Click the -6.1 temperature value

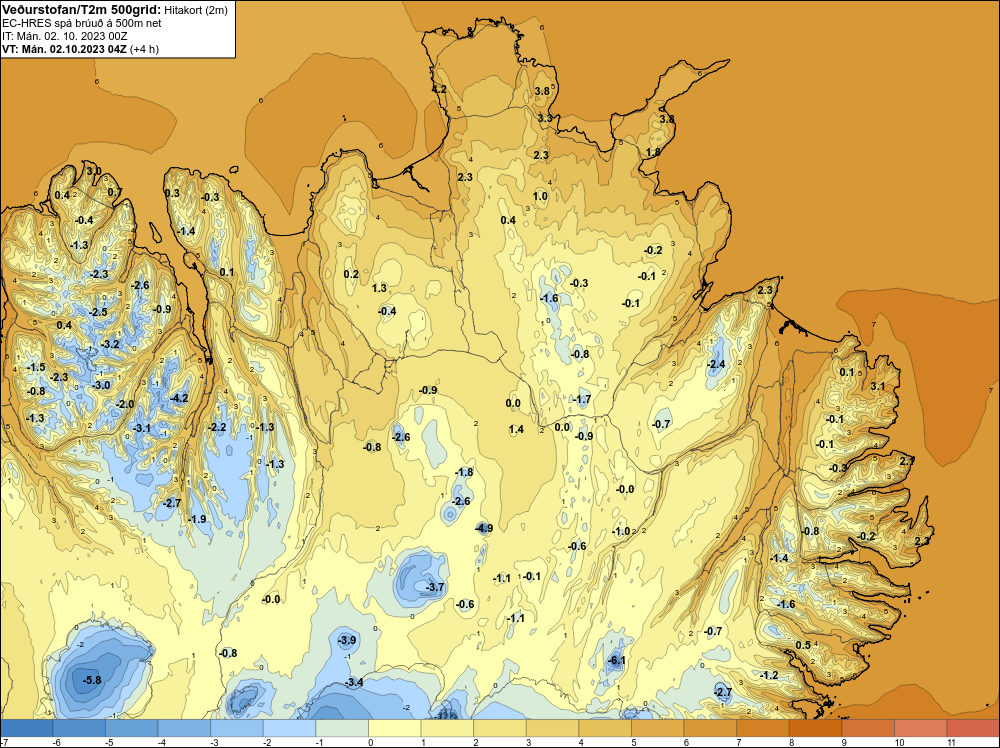pyautogui.click(x=616, y=661)
